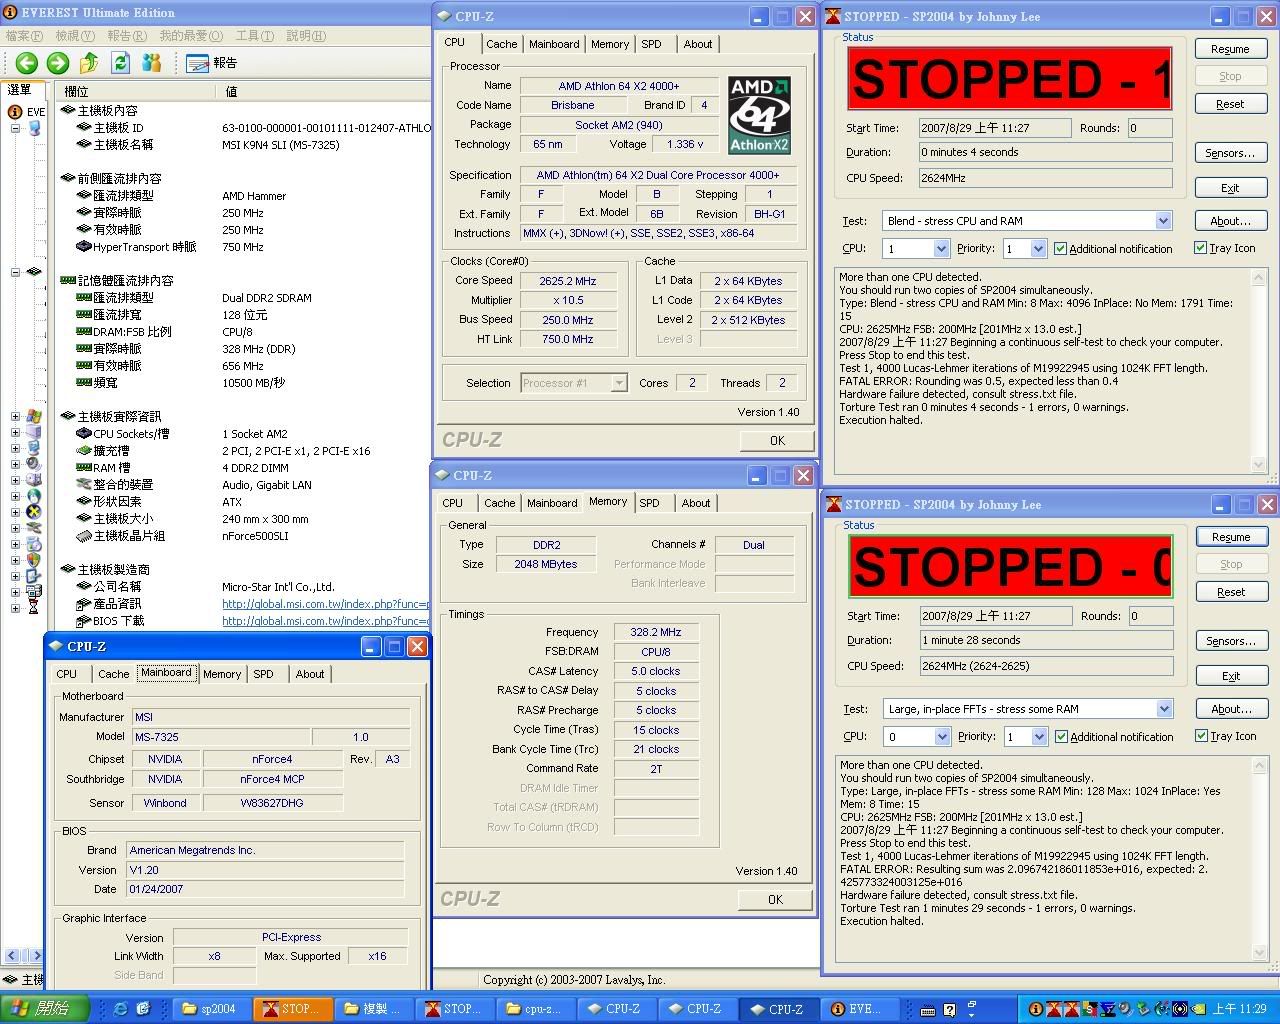Image resolution: width=1280 pixels, height=1024 pixels.
Task: Click the green Forward arrow in EVEREST toolbar
Action: coord(58,63)
